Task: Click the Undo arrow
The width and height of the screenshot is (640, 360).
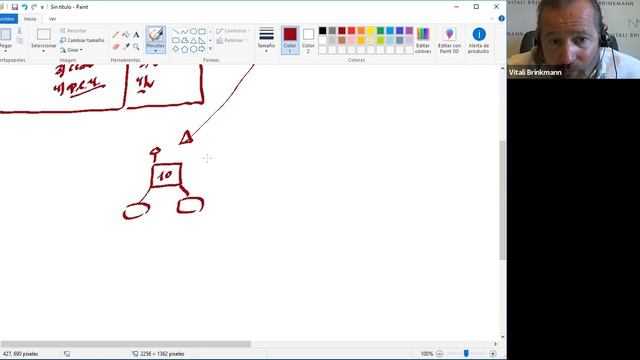Action: pyautogui.click(x=24, y=7)
